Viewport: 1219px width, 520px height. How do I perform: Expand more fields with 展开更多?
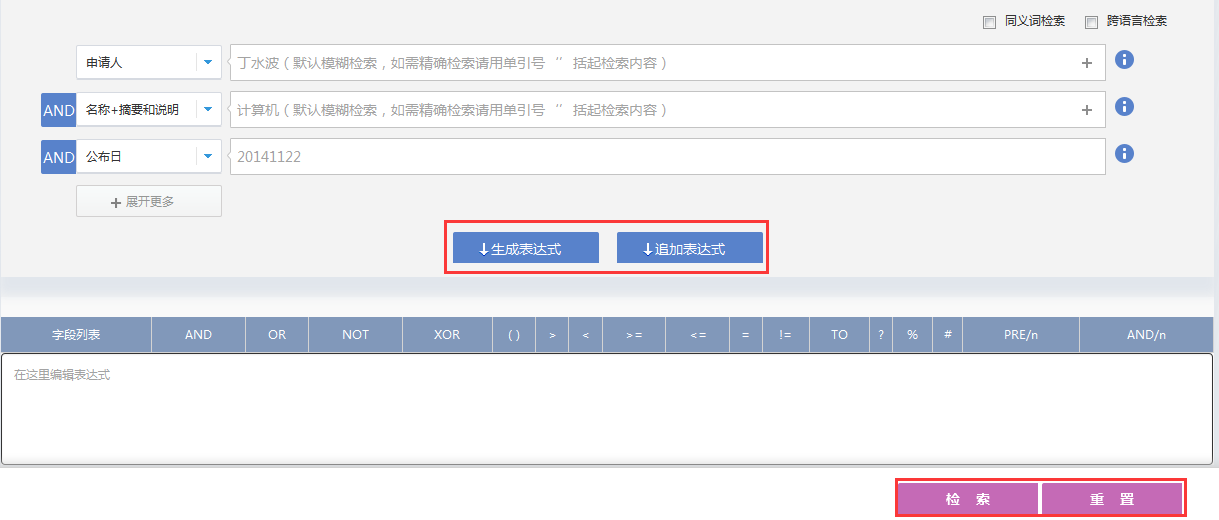coord(149,201)
